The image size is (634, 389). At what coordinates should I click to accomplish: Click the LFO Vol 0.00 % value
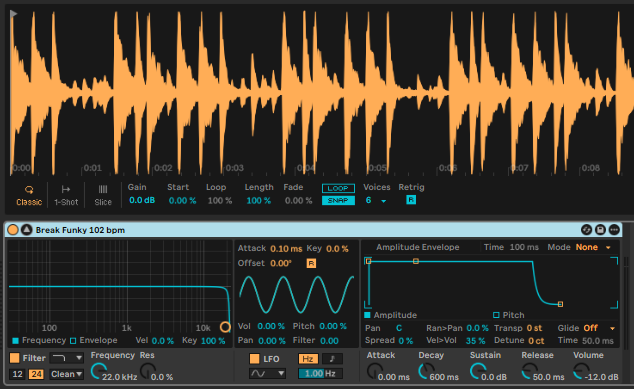coord(271,326)
